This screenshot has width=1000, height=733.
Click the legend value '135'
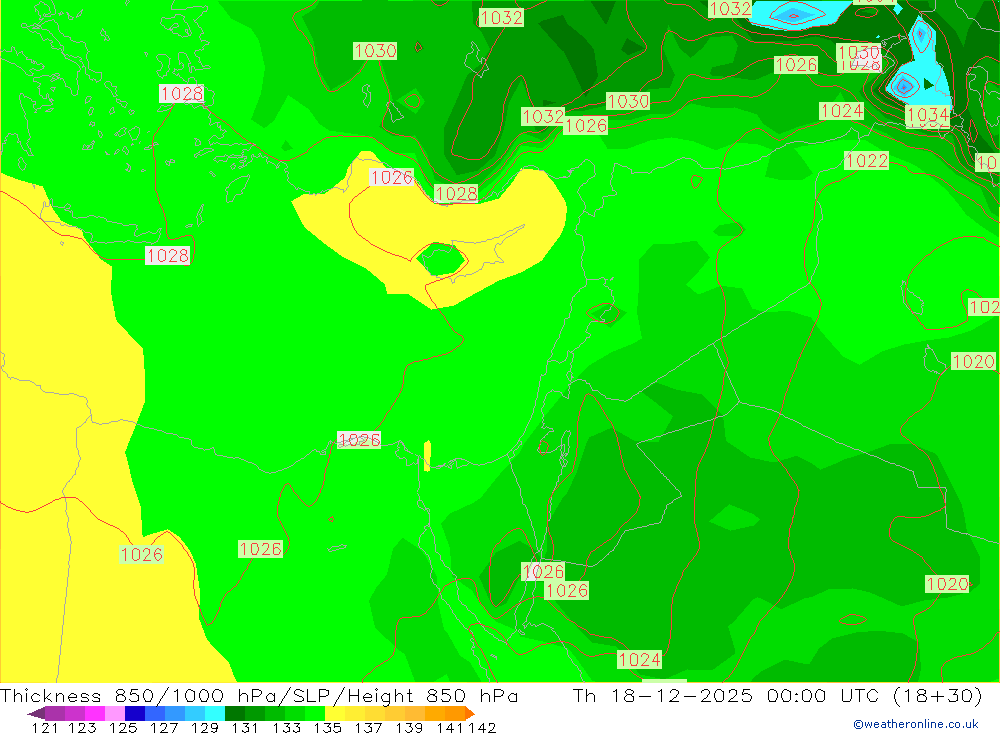tap(327, 727)
